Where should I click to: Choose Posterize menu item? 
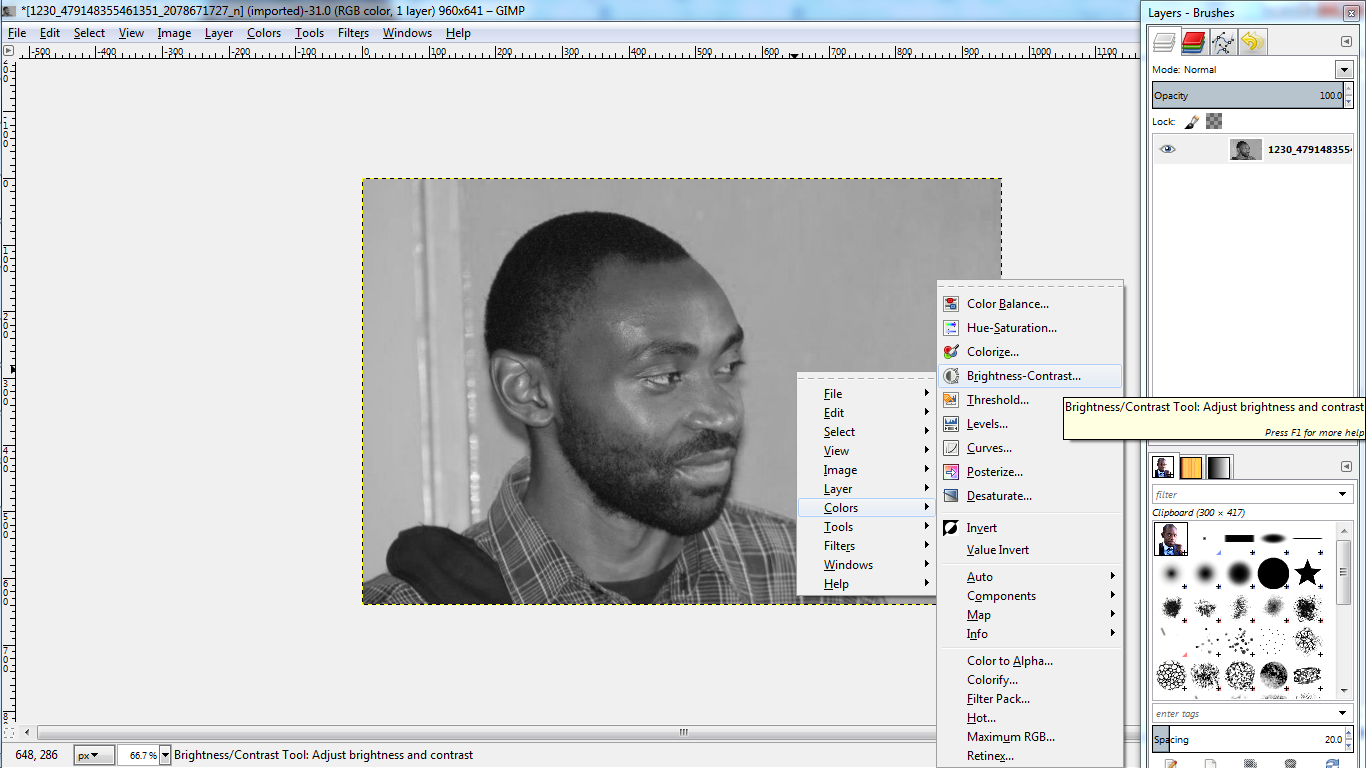[1030, 472]
